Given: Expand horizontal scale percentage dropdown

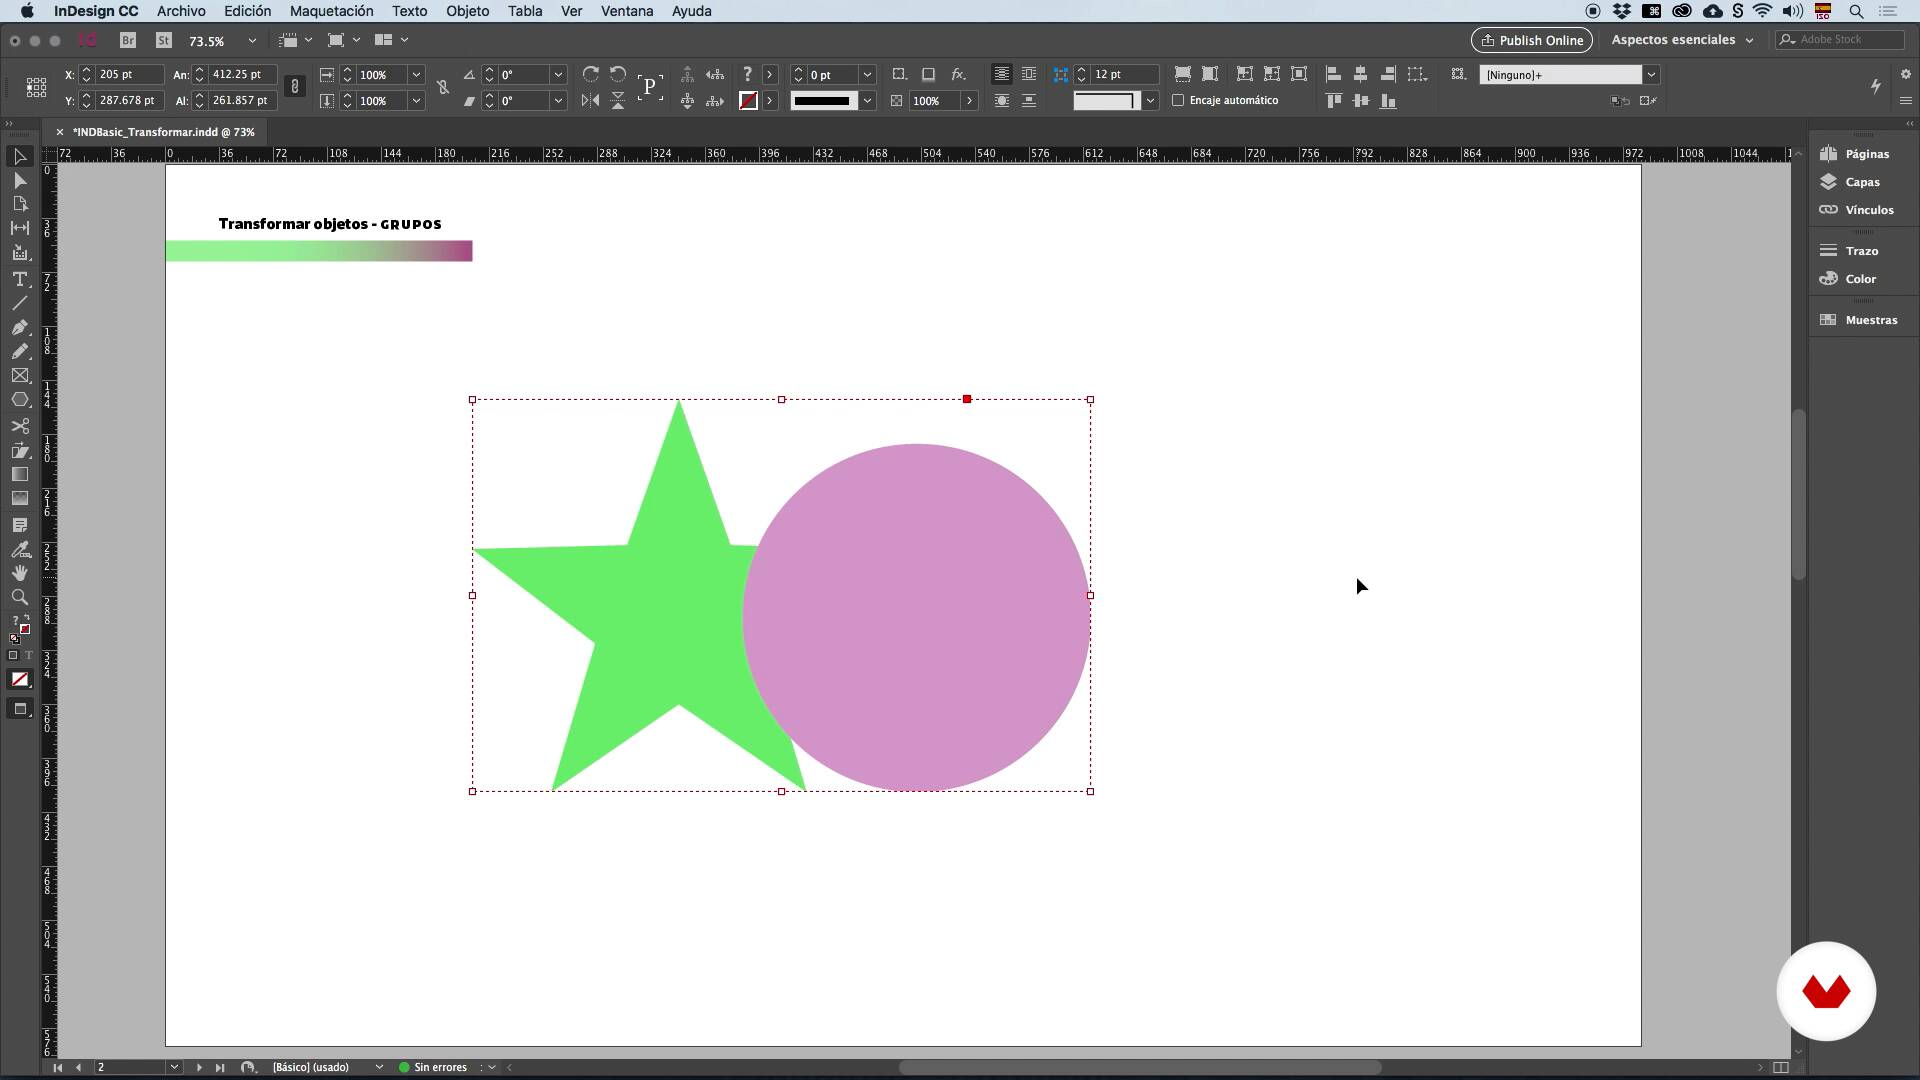Looking at the screenshot, I should pyautogui.click(x=416, y=75).
